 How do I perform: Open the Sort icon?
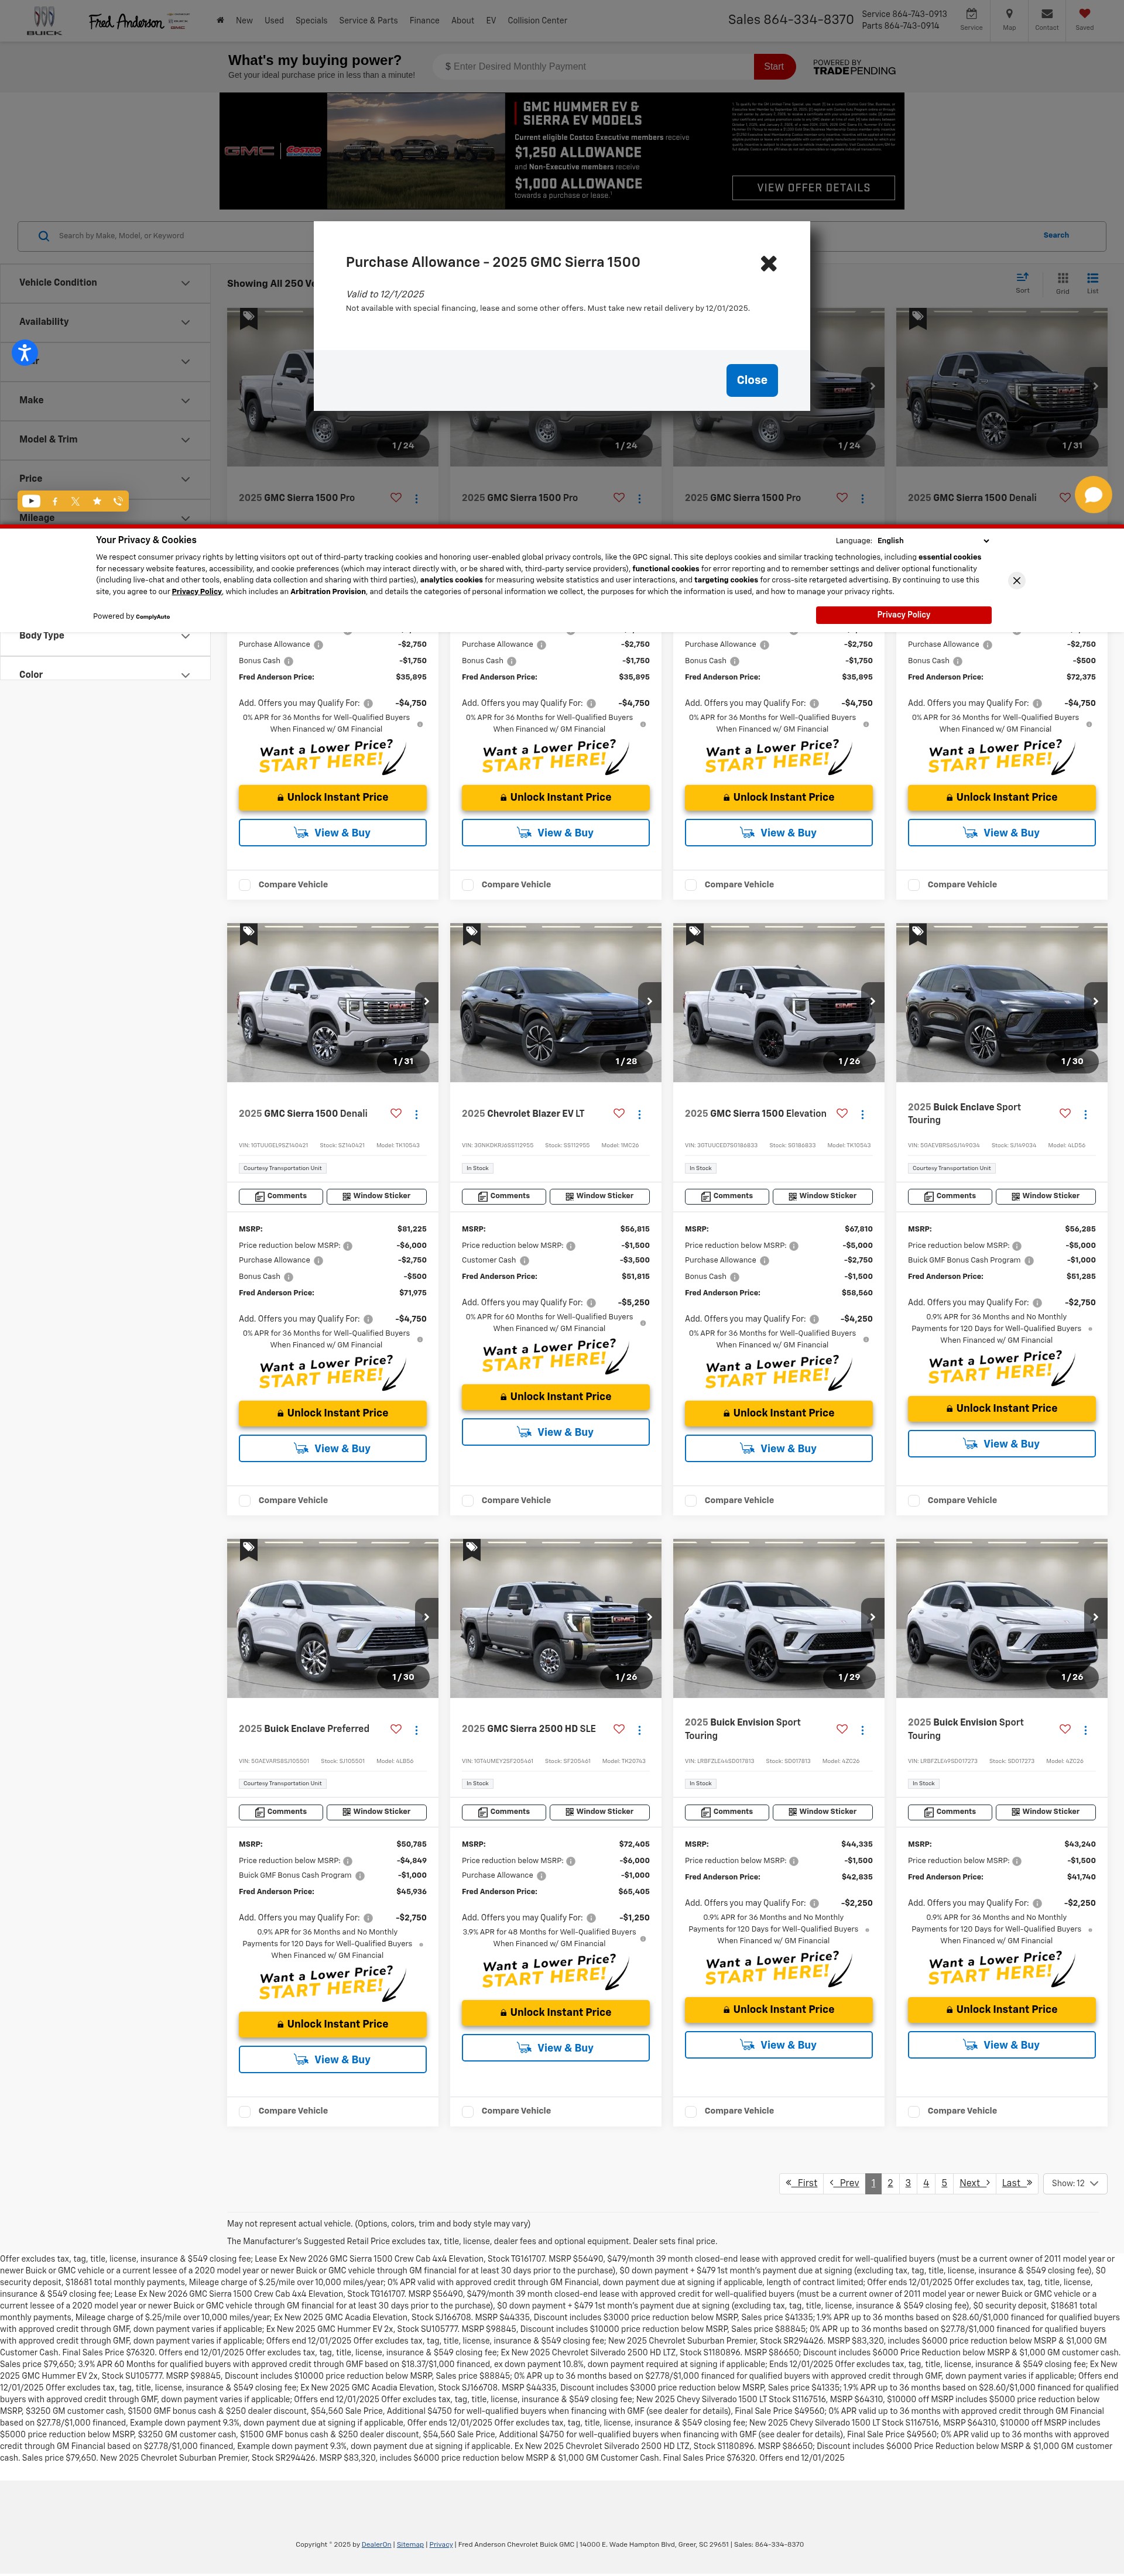point(1022,282)
